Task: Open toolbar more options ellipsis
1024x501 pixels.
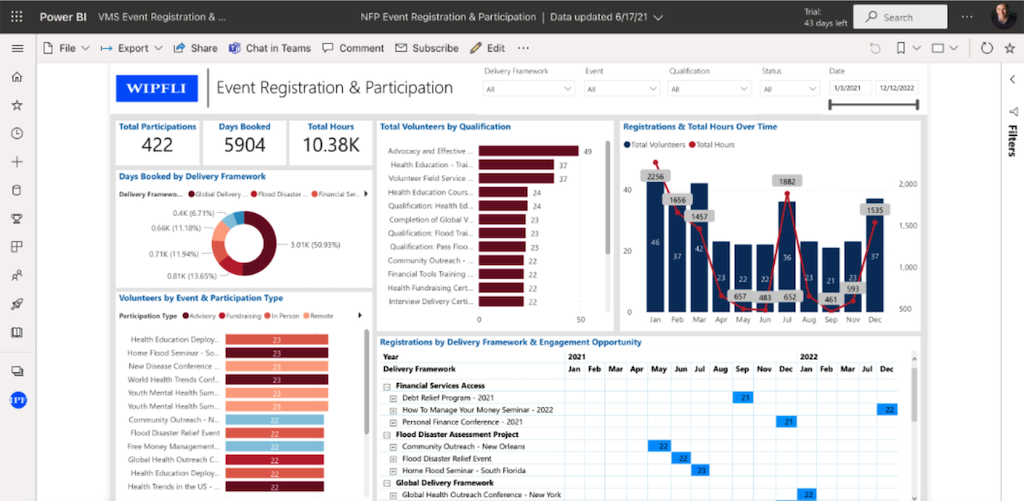Action: [x=523, y=48]
